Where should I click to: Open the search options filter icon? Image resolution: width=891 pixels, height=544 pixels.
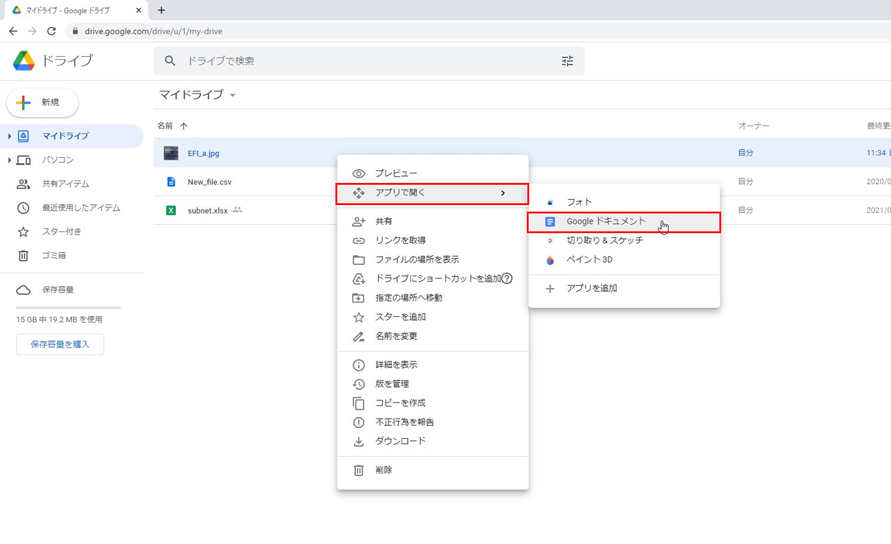(x=567, y=61)
